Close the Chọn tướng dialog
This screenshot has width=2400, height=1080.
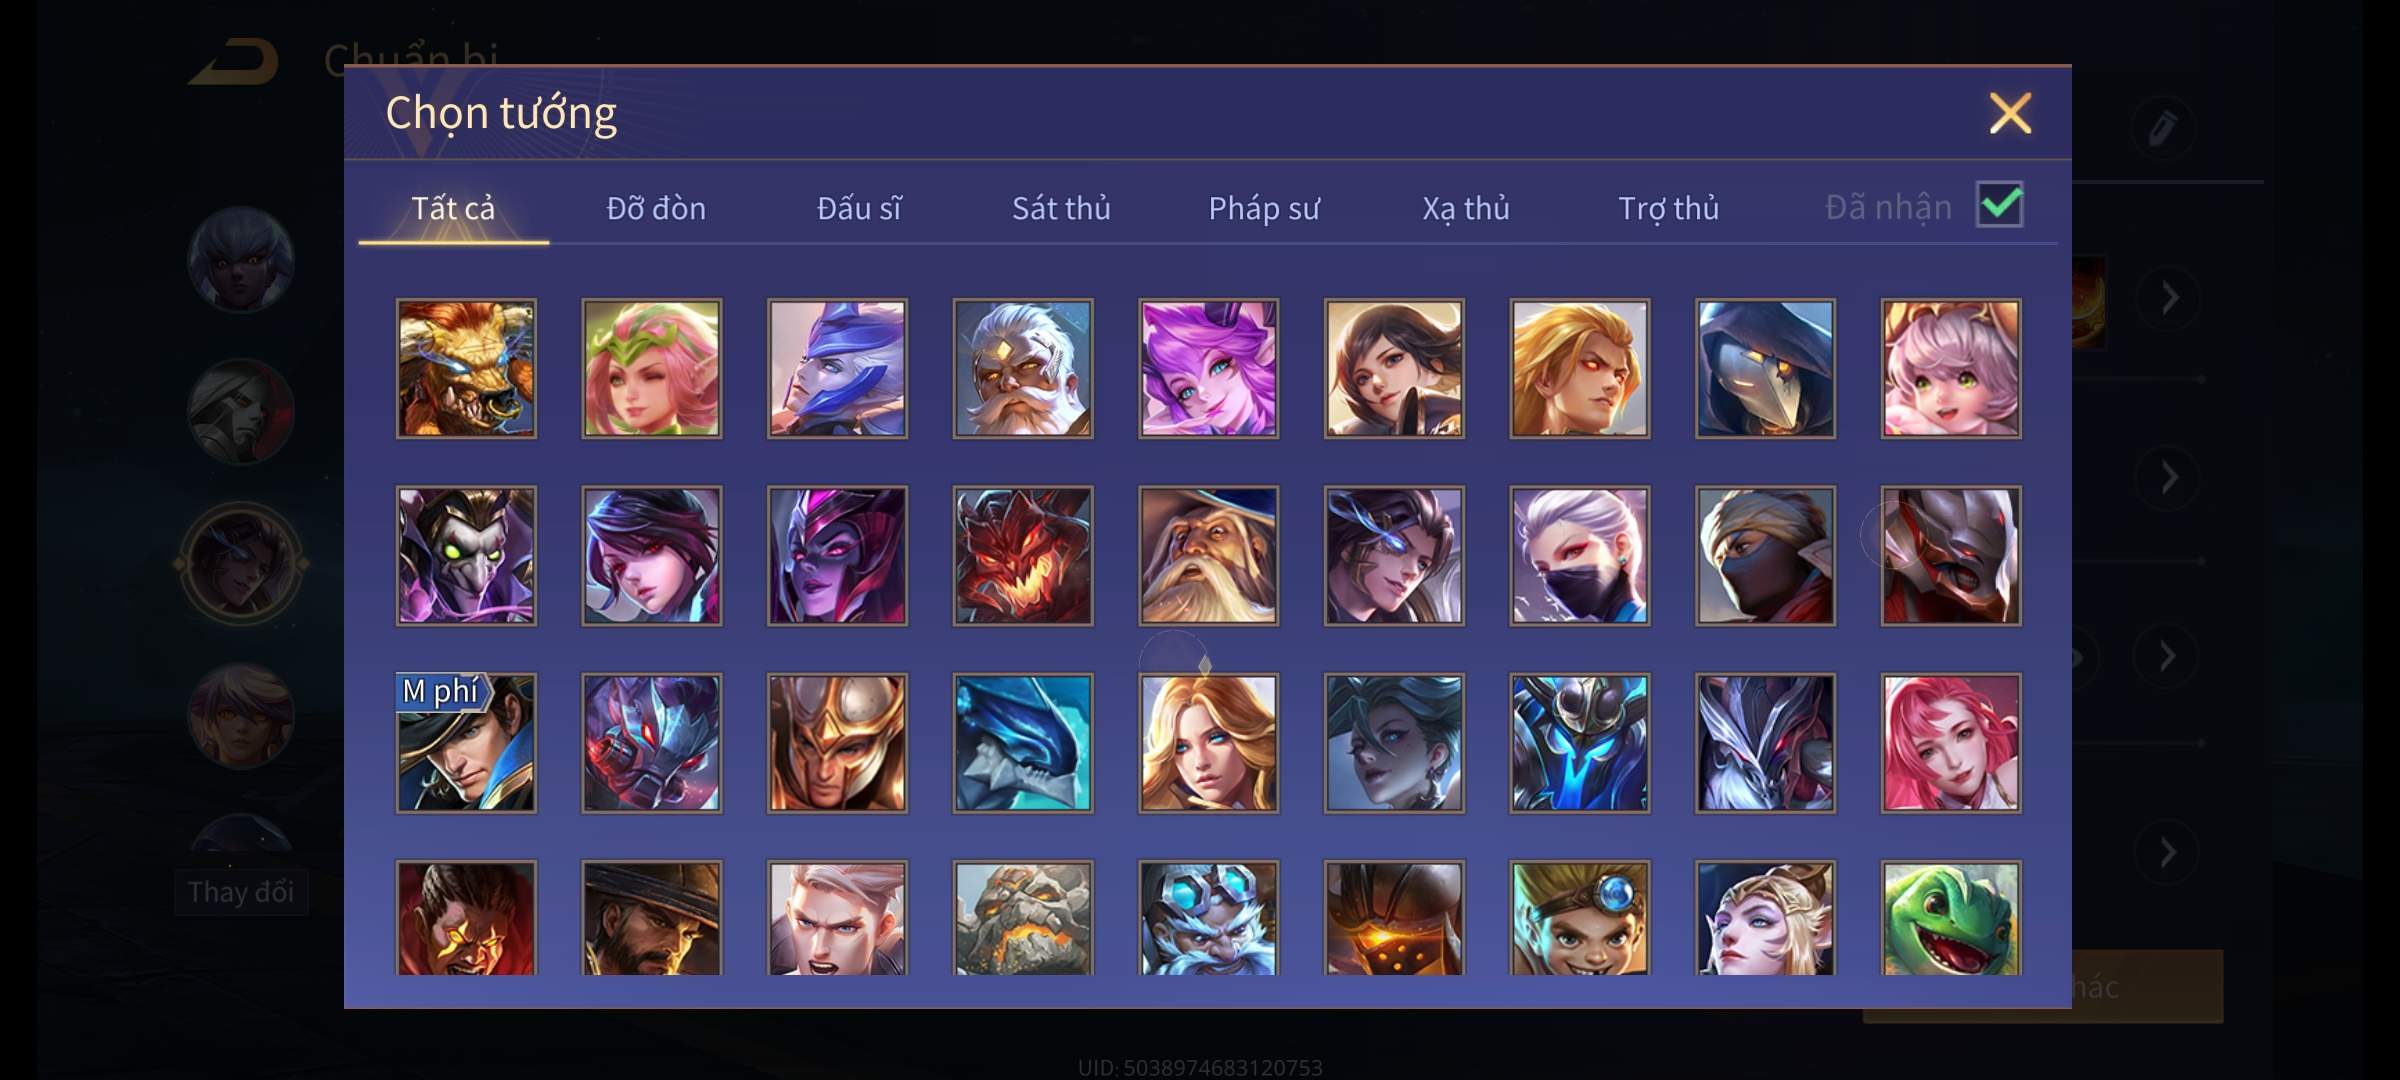coord(2010,113)
